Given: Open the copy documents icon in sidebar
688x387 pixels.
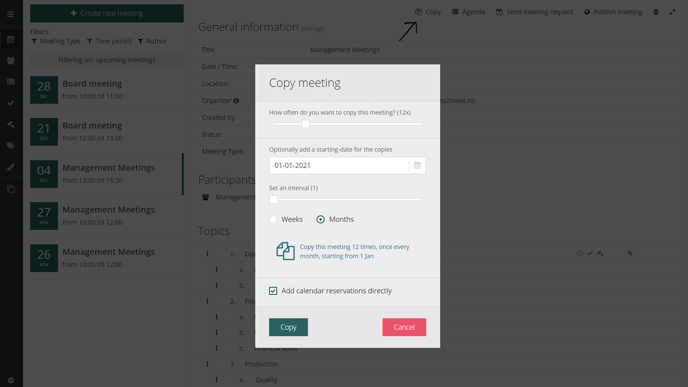Looking at the screenshot, I should click(11, 189).
